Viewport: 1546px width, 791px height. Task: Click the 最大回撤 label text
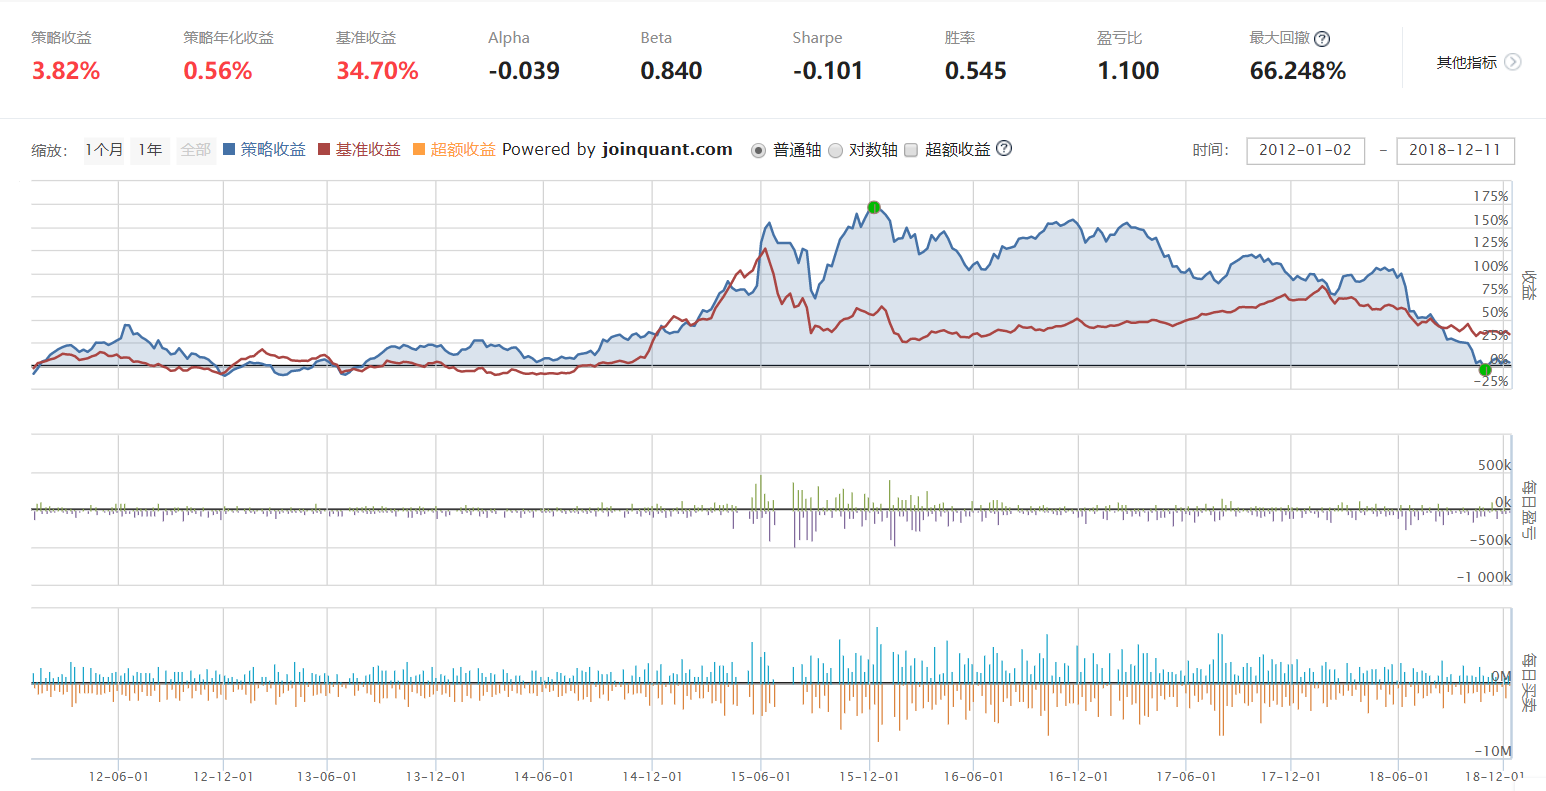coord(1279,38)
